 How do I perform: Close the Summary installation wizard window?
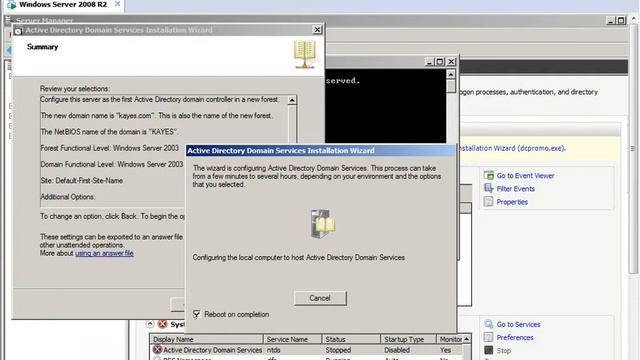point(317,30)
